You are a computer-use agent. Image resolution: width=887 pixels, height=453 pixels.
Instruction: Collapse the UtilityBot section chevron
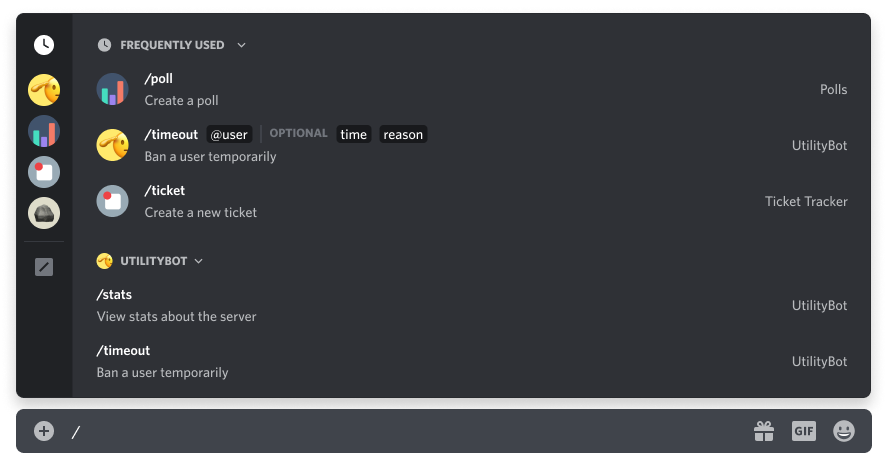point(199,261)
